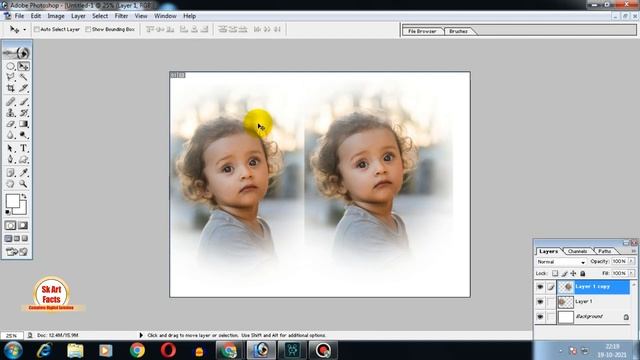Open the Image menu
640x360 pixels.
point(56,16)
